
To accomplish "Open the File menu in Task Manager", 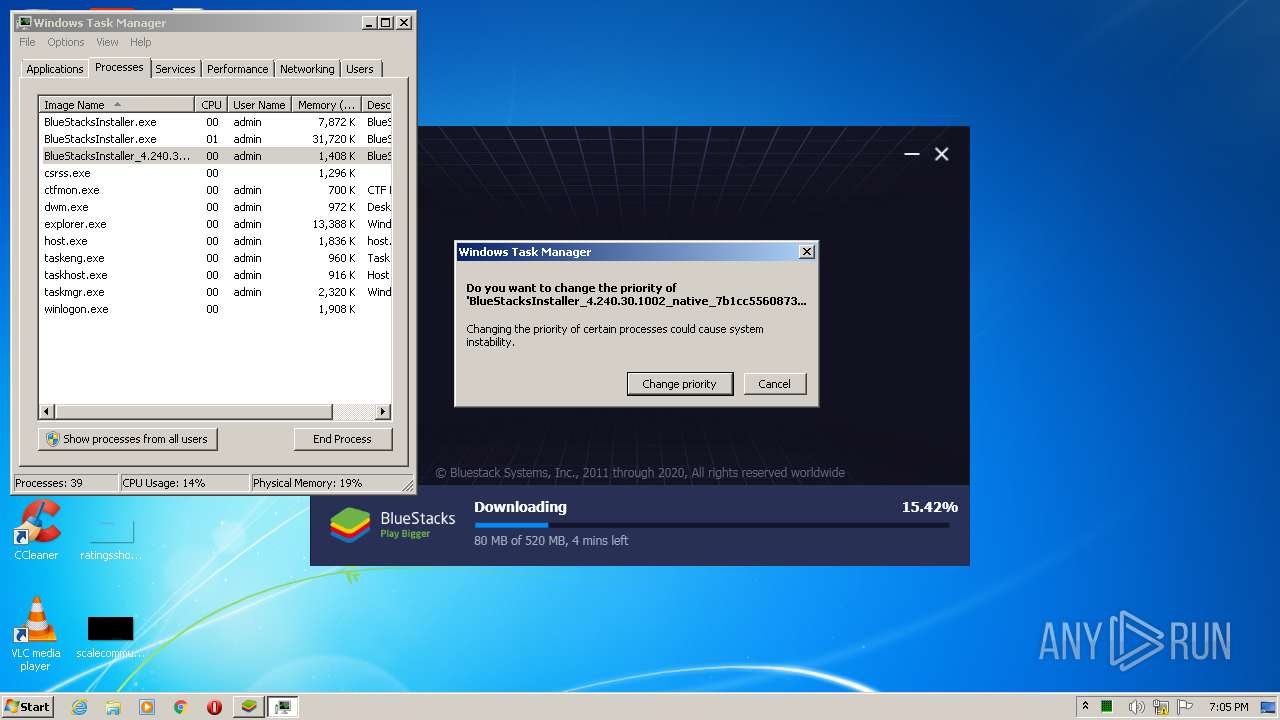I will [x=27, y=42].
